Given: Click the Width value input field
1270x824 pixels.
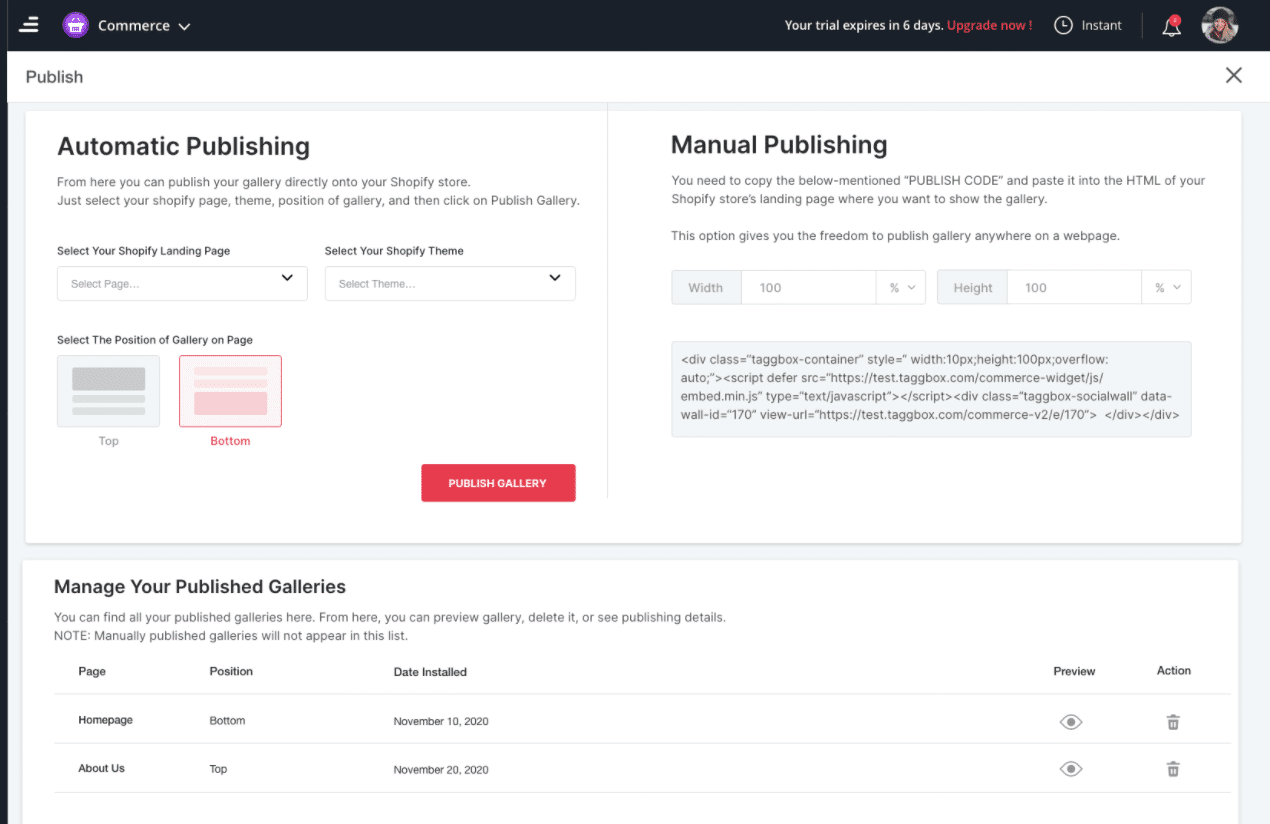Looking at the screenshot, I should (808, 288).
